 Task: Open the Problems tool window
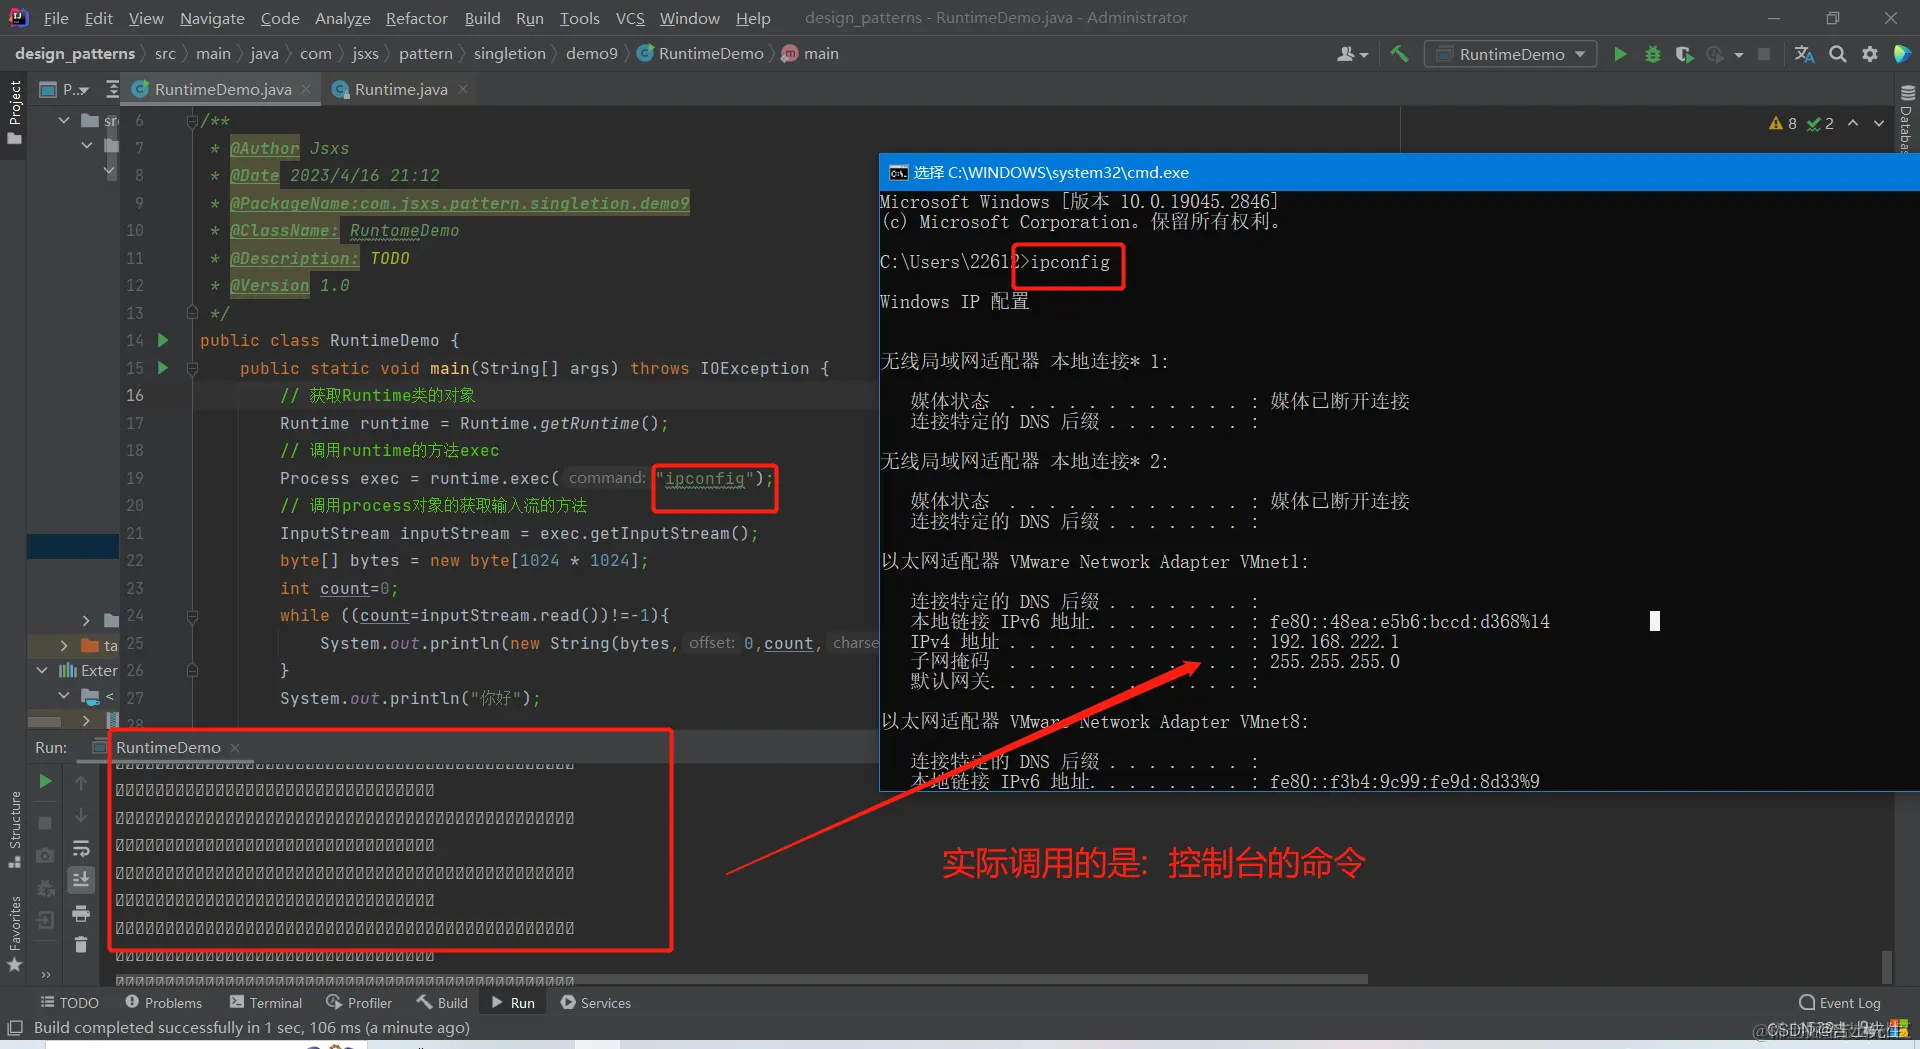coord(163,1003)
